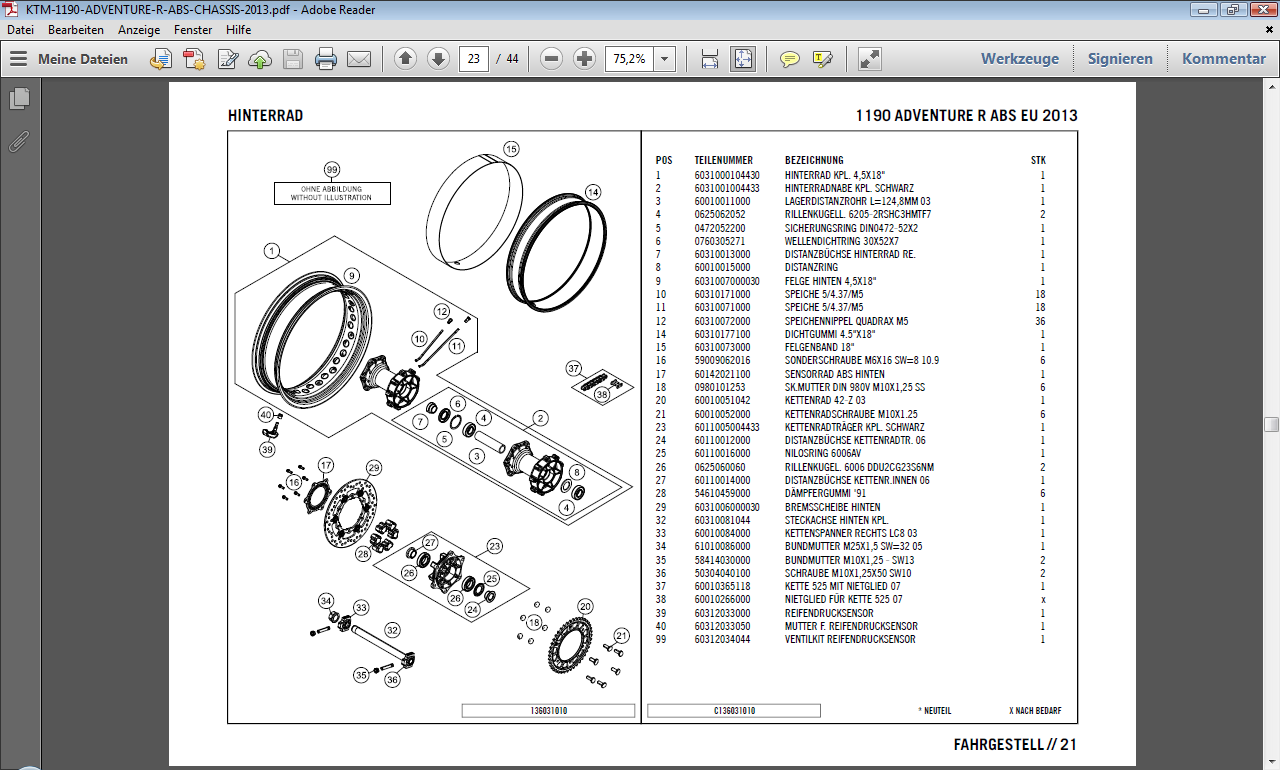Select the highlight text tool
Image resolution: width=1280 pixels, height=770 pixels.
point(823,59)
